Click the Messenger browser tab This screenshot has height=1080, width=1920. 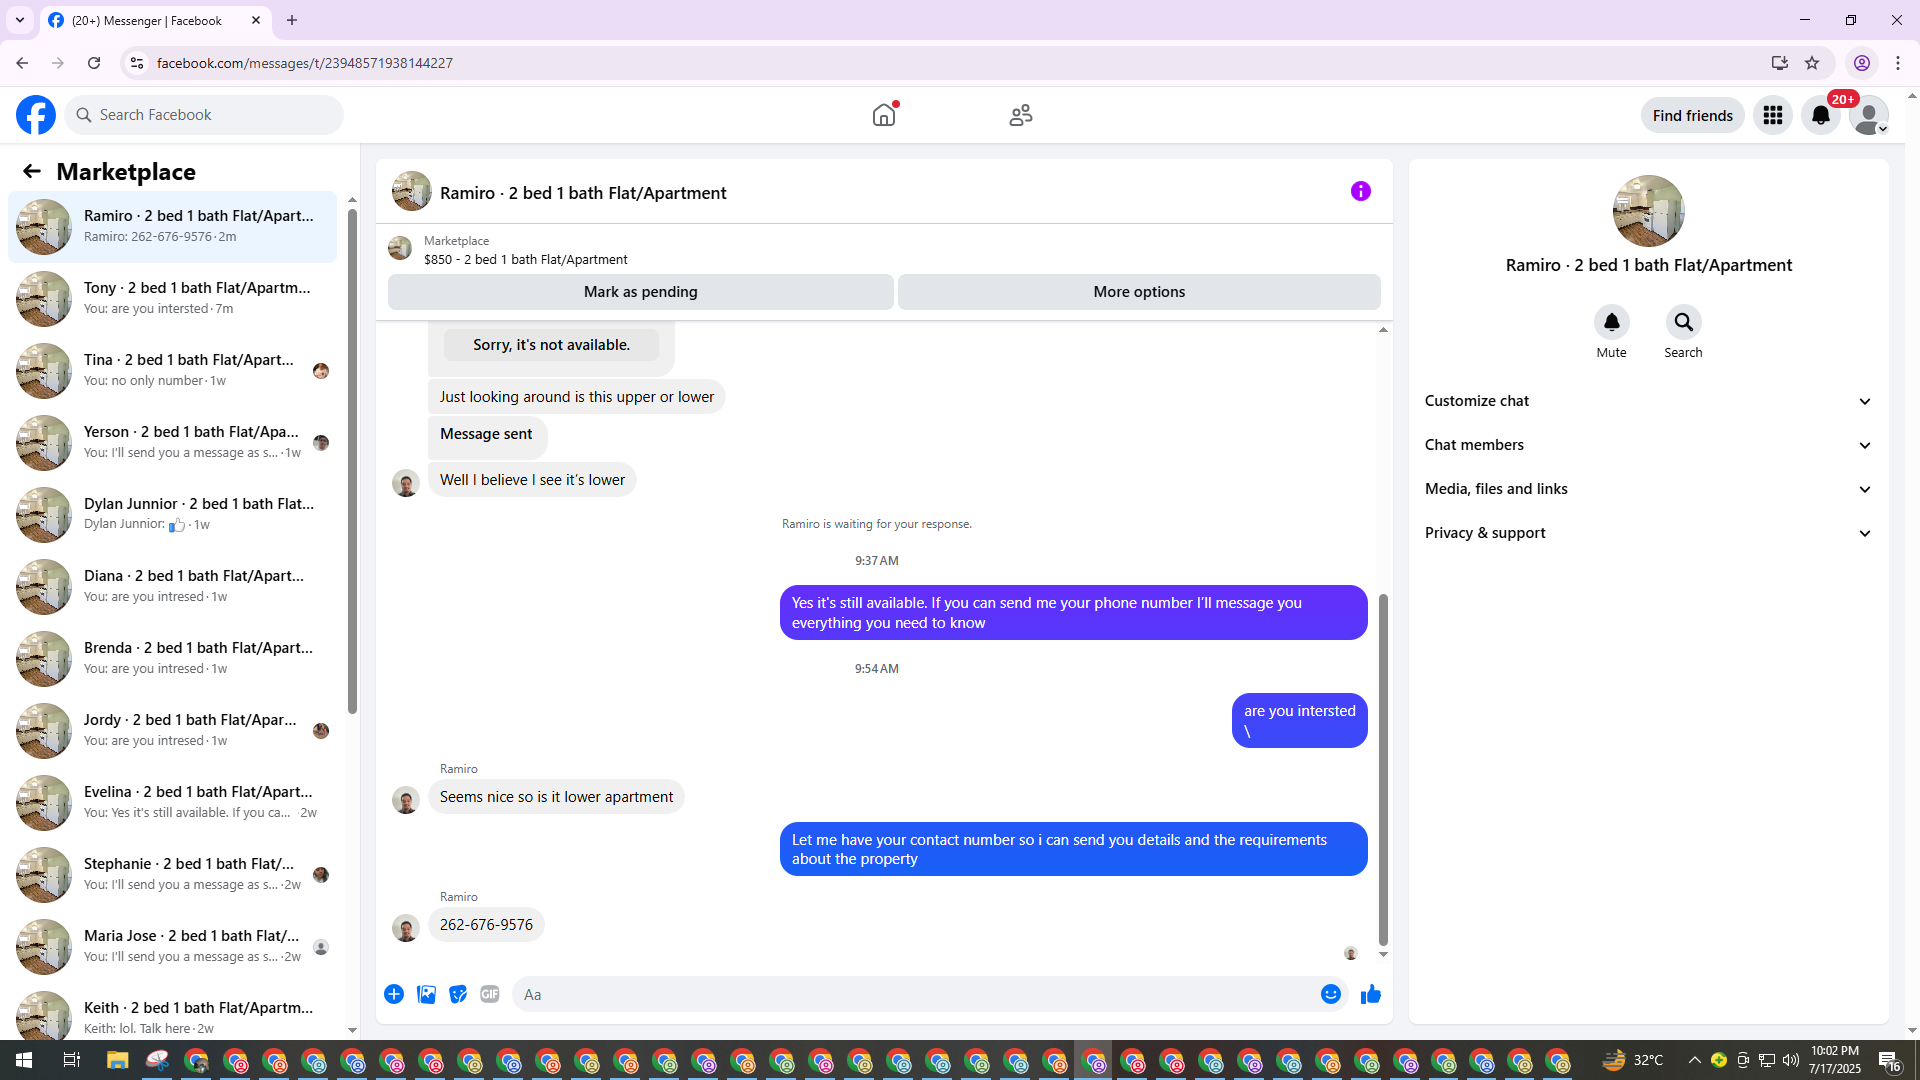click(155, 20)
